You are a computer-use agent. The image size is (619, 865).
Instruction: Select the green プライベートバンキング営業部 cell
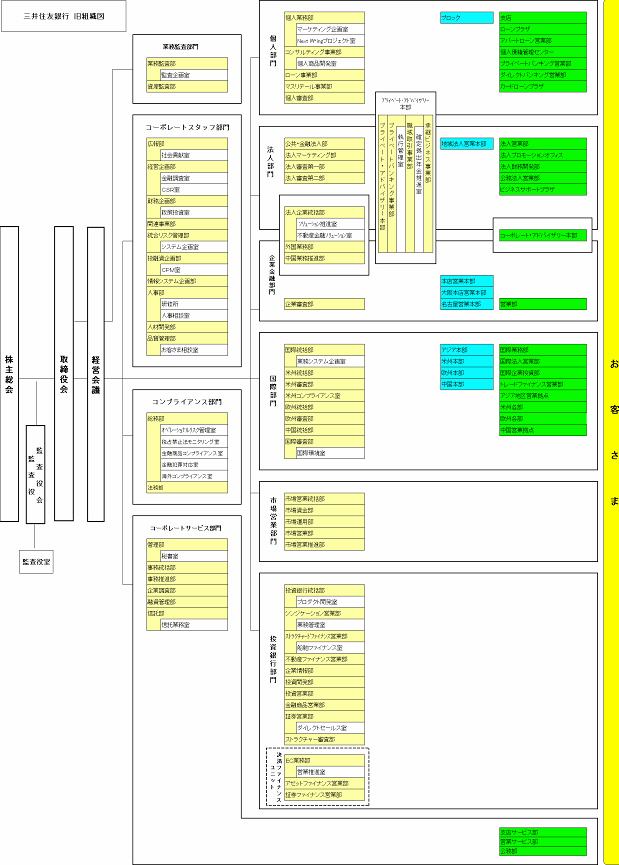[543, 63]
